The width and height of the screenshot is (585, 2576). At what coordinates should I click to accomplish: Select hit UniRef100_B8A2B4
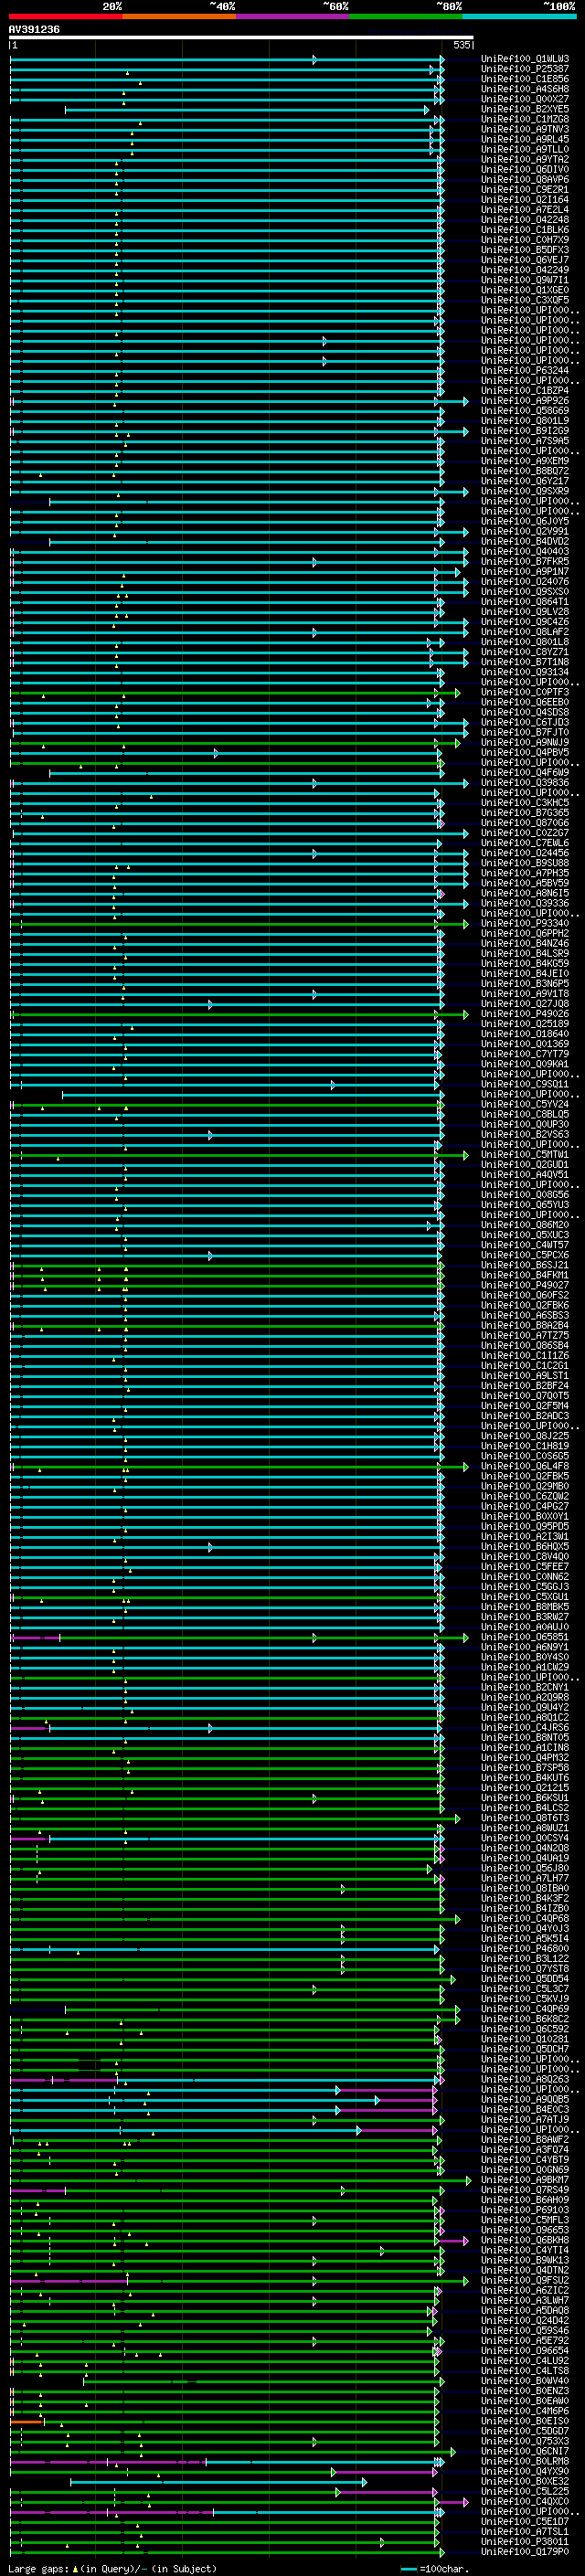click(x=524, y=1326)
